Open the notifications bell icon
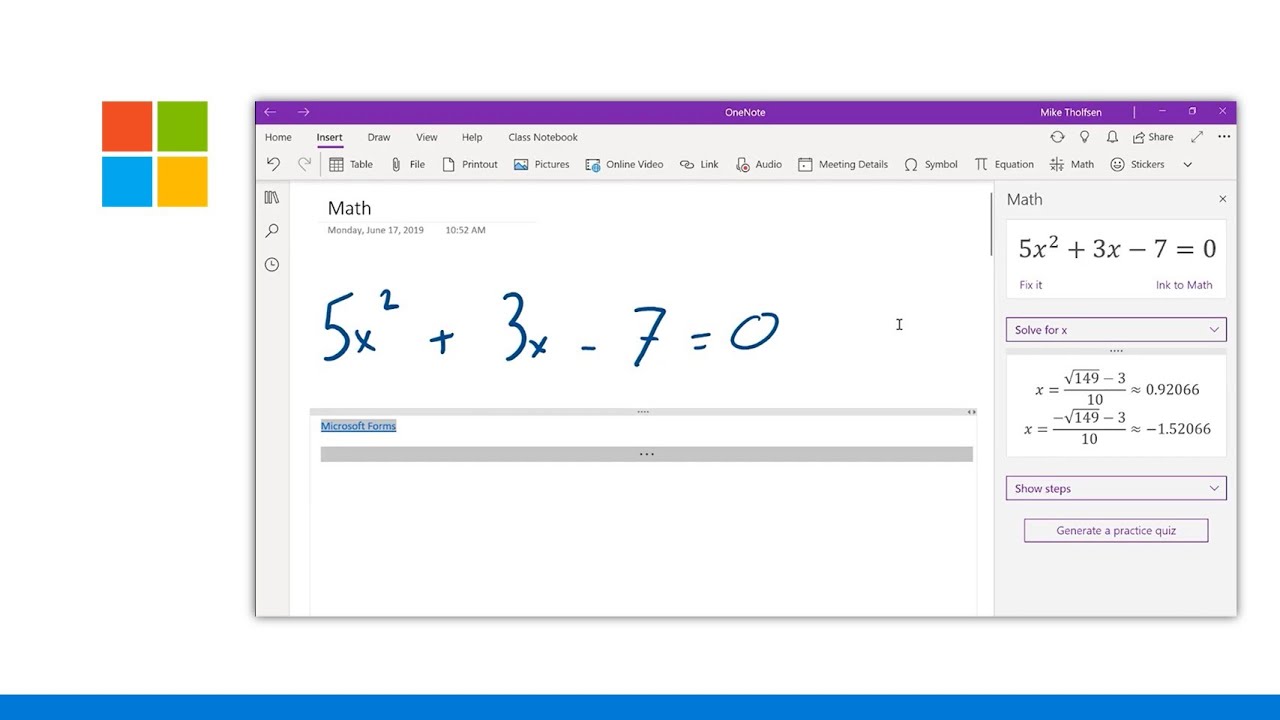Image resolution: width=1280 pixels, height=720 pixels. [1112, 137]
